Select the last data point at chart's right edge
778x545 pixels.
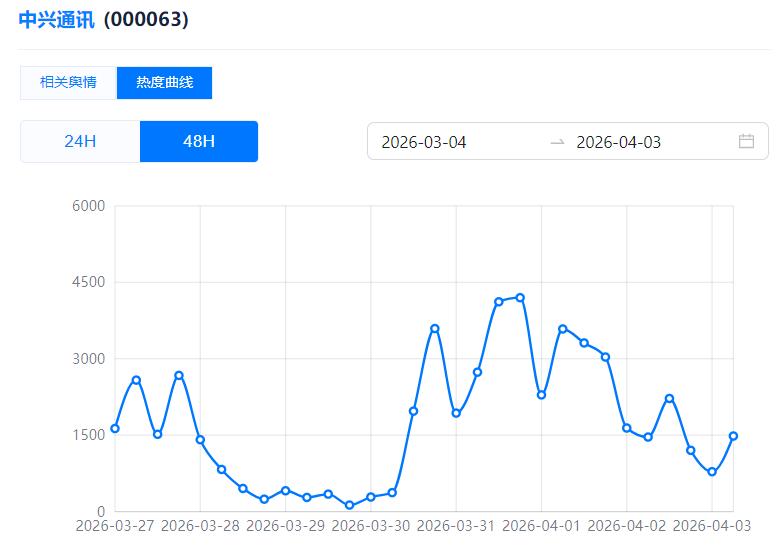coord(733,436)
